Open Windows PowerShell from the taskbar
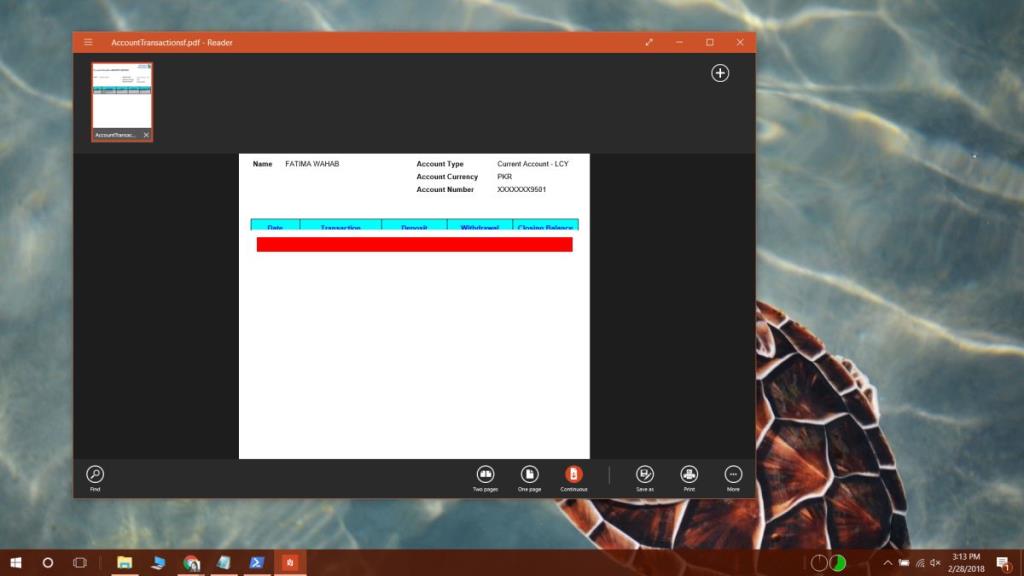The height and width of the screenshot is (576, 1024). pyautogui.click(x=257, y=563)
